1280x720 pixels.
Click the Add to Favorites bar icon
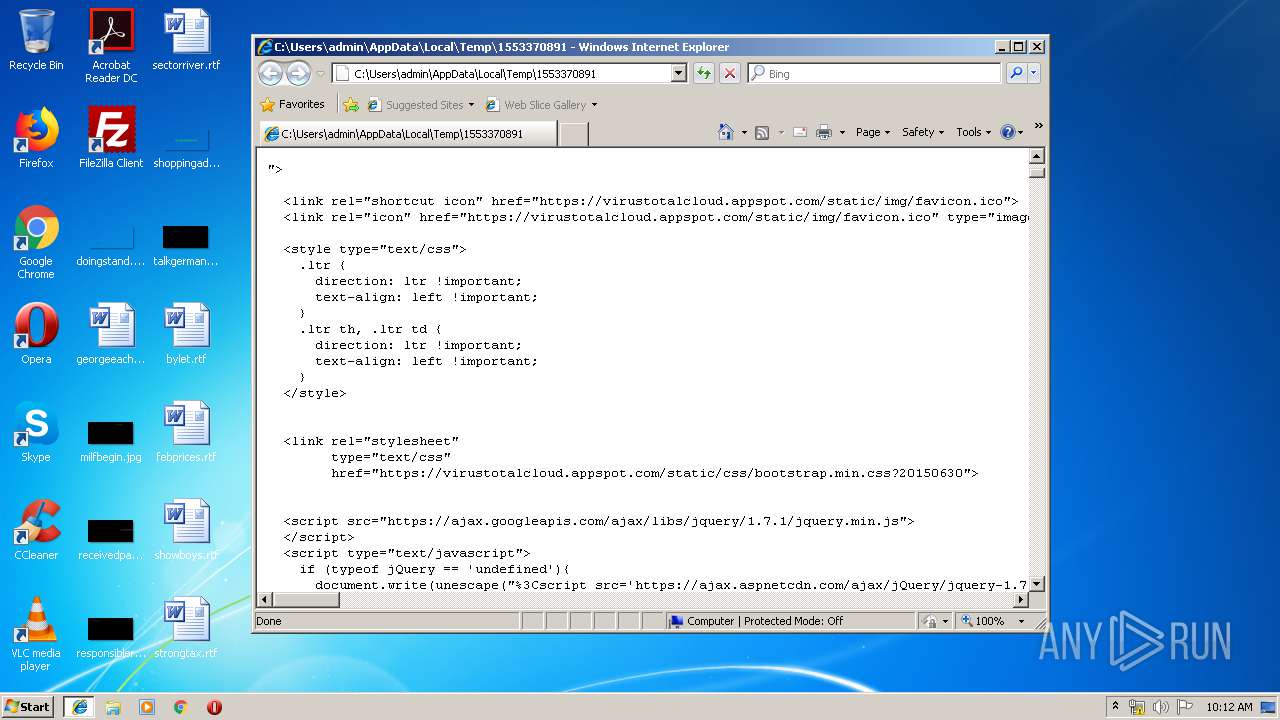(351, 104)
